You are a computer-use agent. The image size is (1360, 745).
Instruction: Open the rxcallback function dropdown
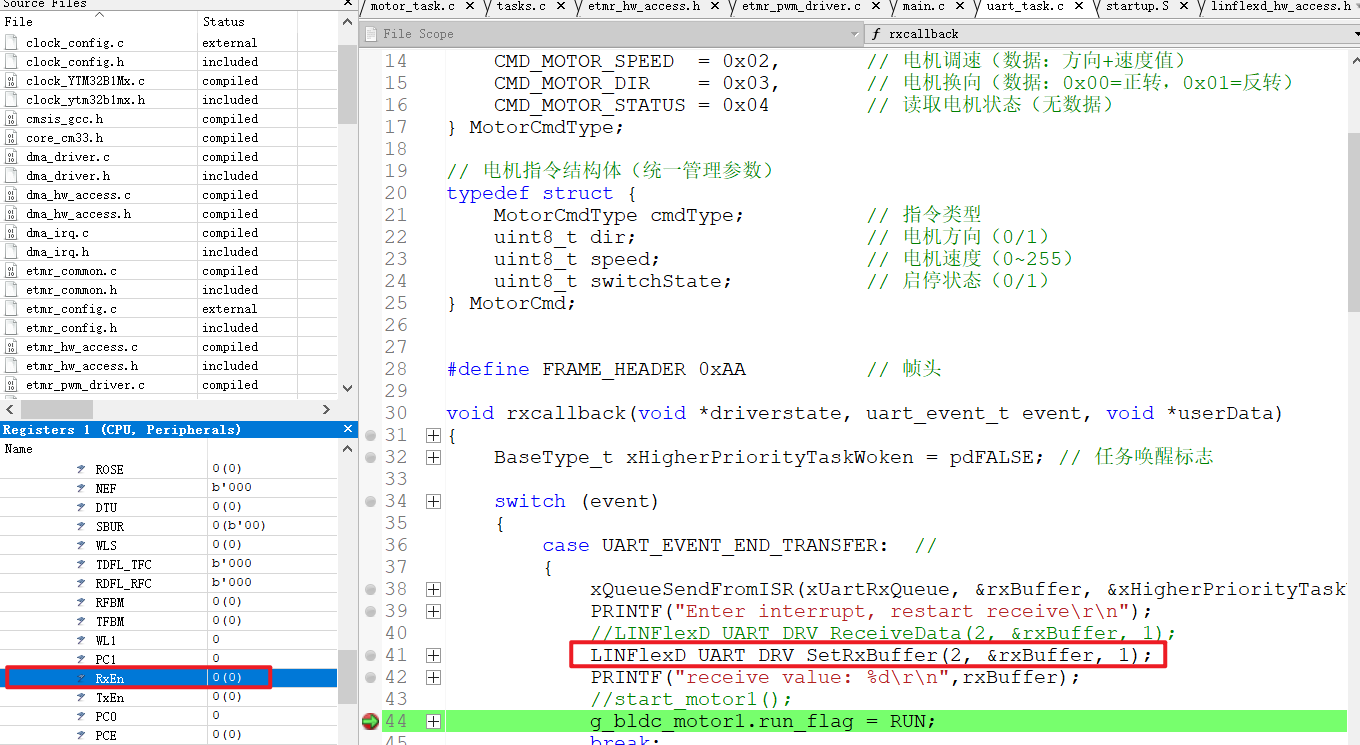point(1352,33)
